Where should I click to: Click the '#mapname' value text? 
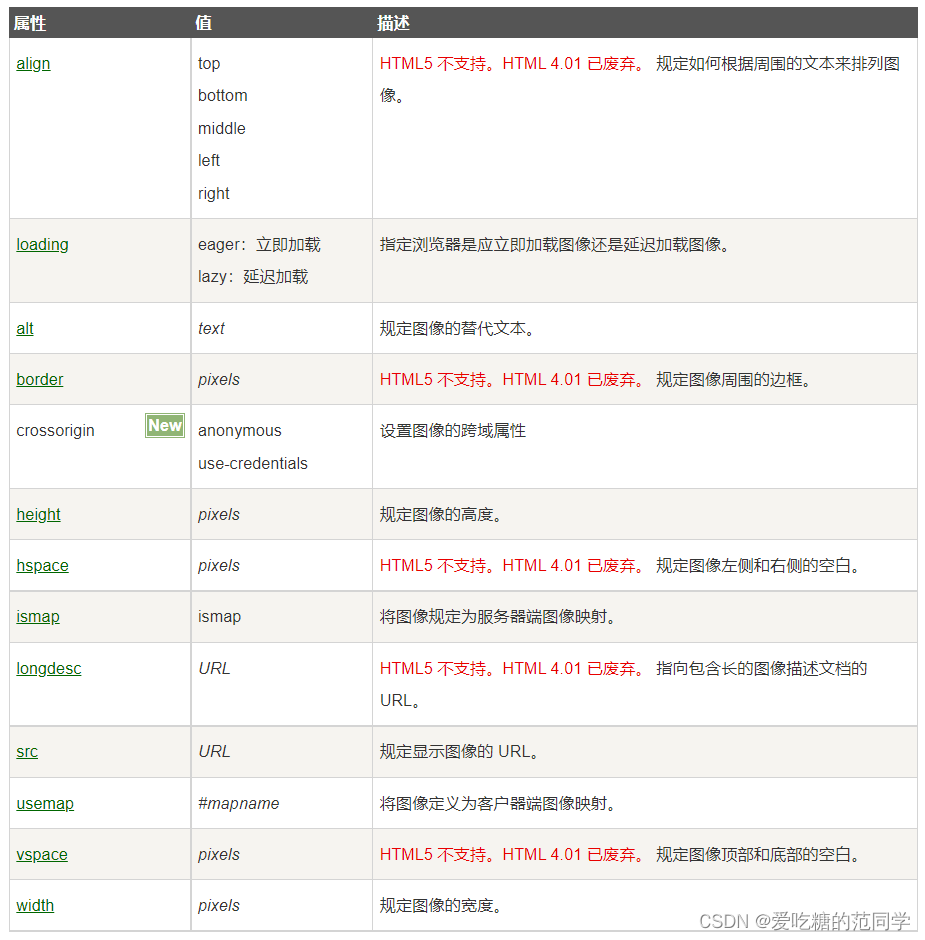point(239,803)
